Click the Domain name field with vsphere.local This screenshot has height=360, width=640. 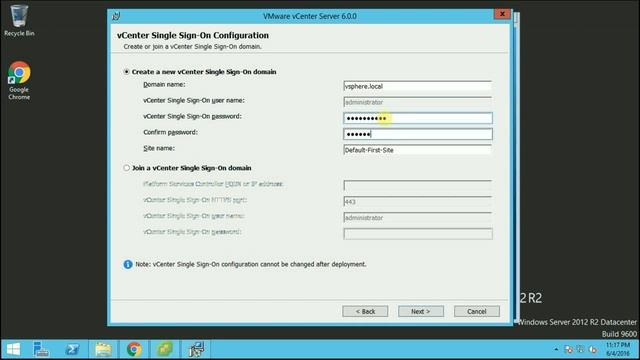click(418, 86)
